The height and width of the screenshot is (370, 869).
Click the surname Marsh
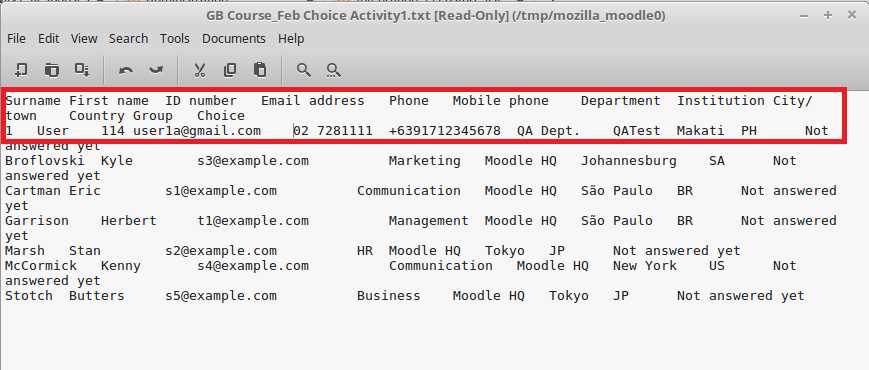25,250
